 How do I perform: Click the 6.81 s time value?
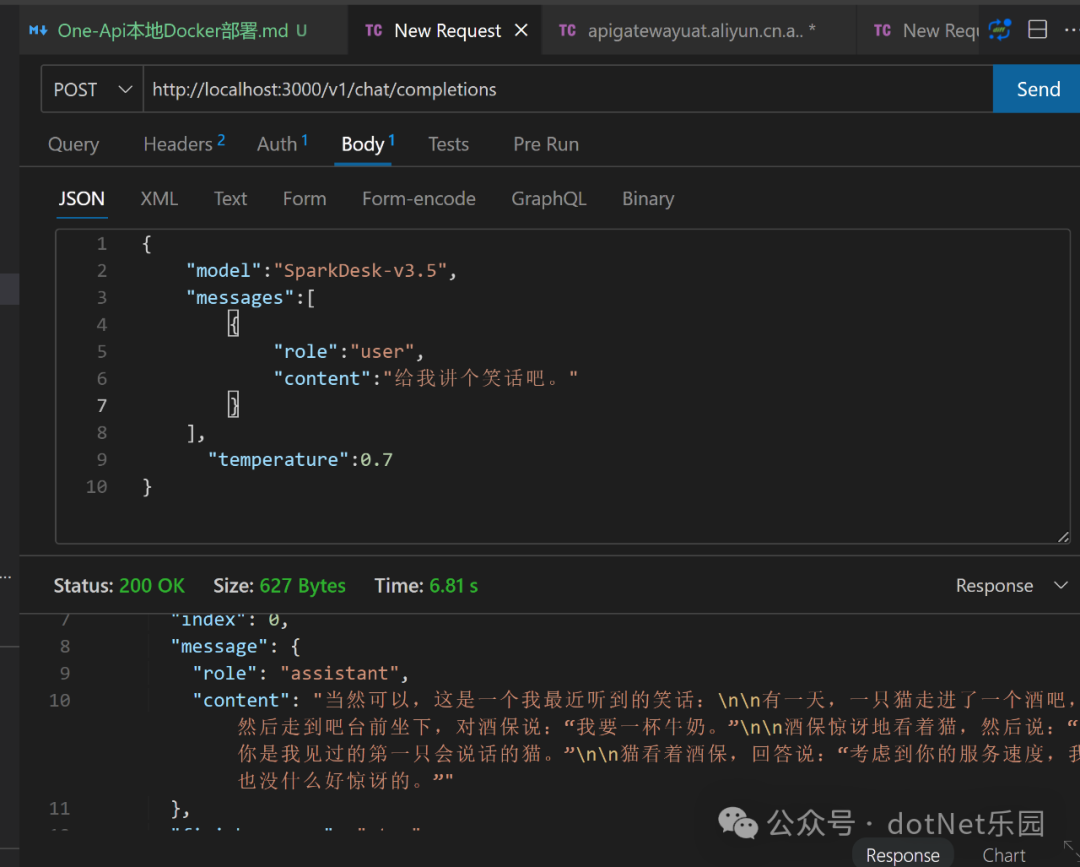point(453,586)
